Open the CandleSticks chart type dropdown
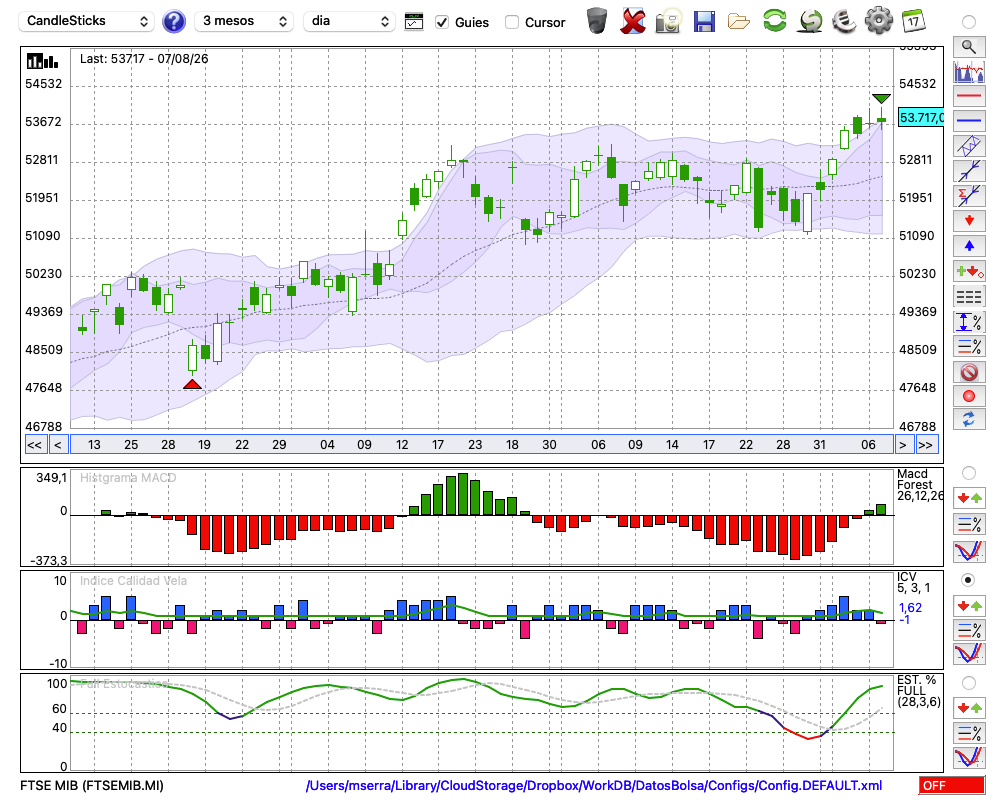Screen dimensions: 1000x800 [x=87, y=21]
